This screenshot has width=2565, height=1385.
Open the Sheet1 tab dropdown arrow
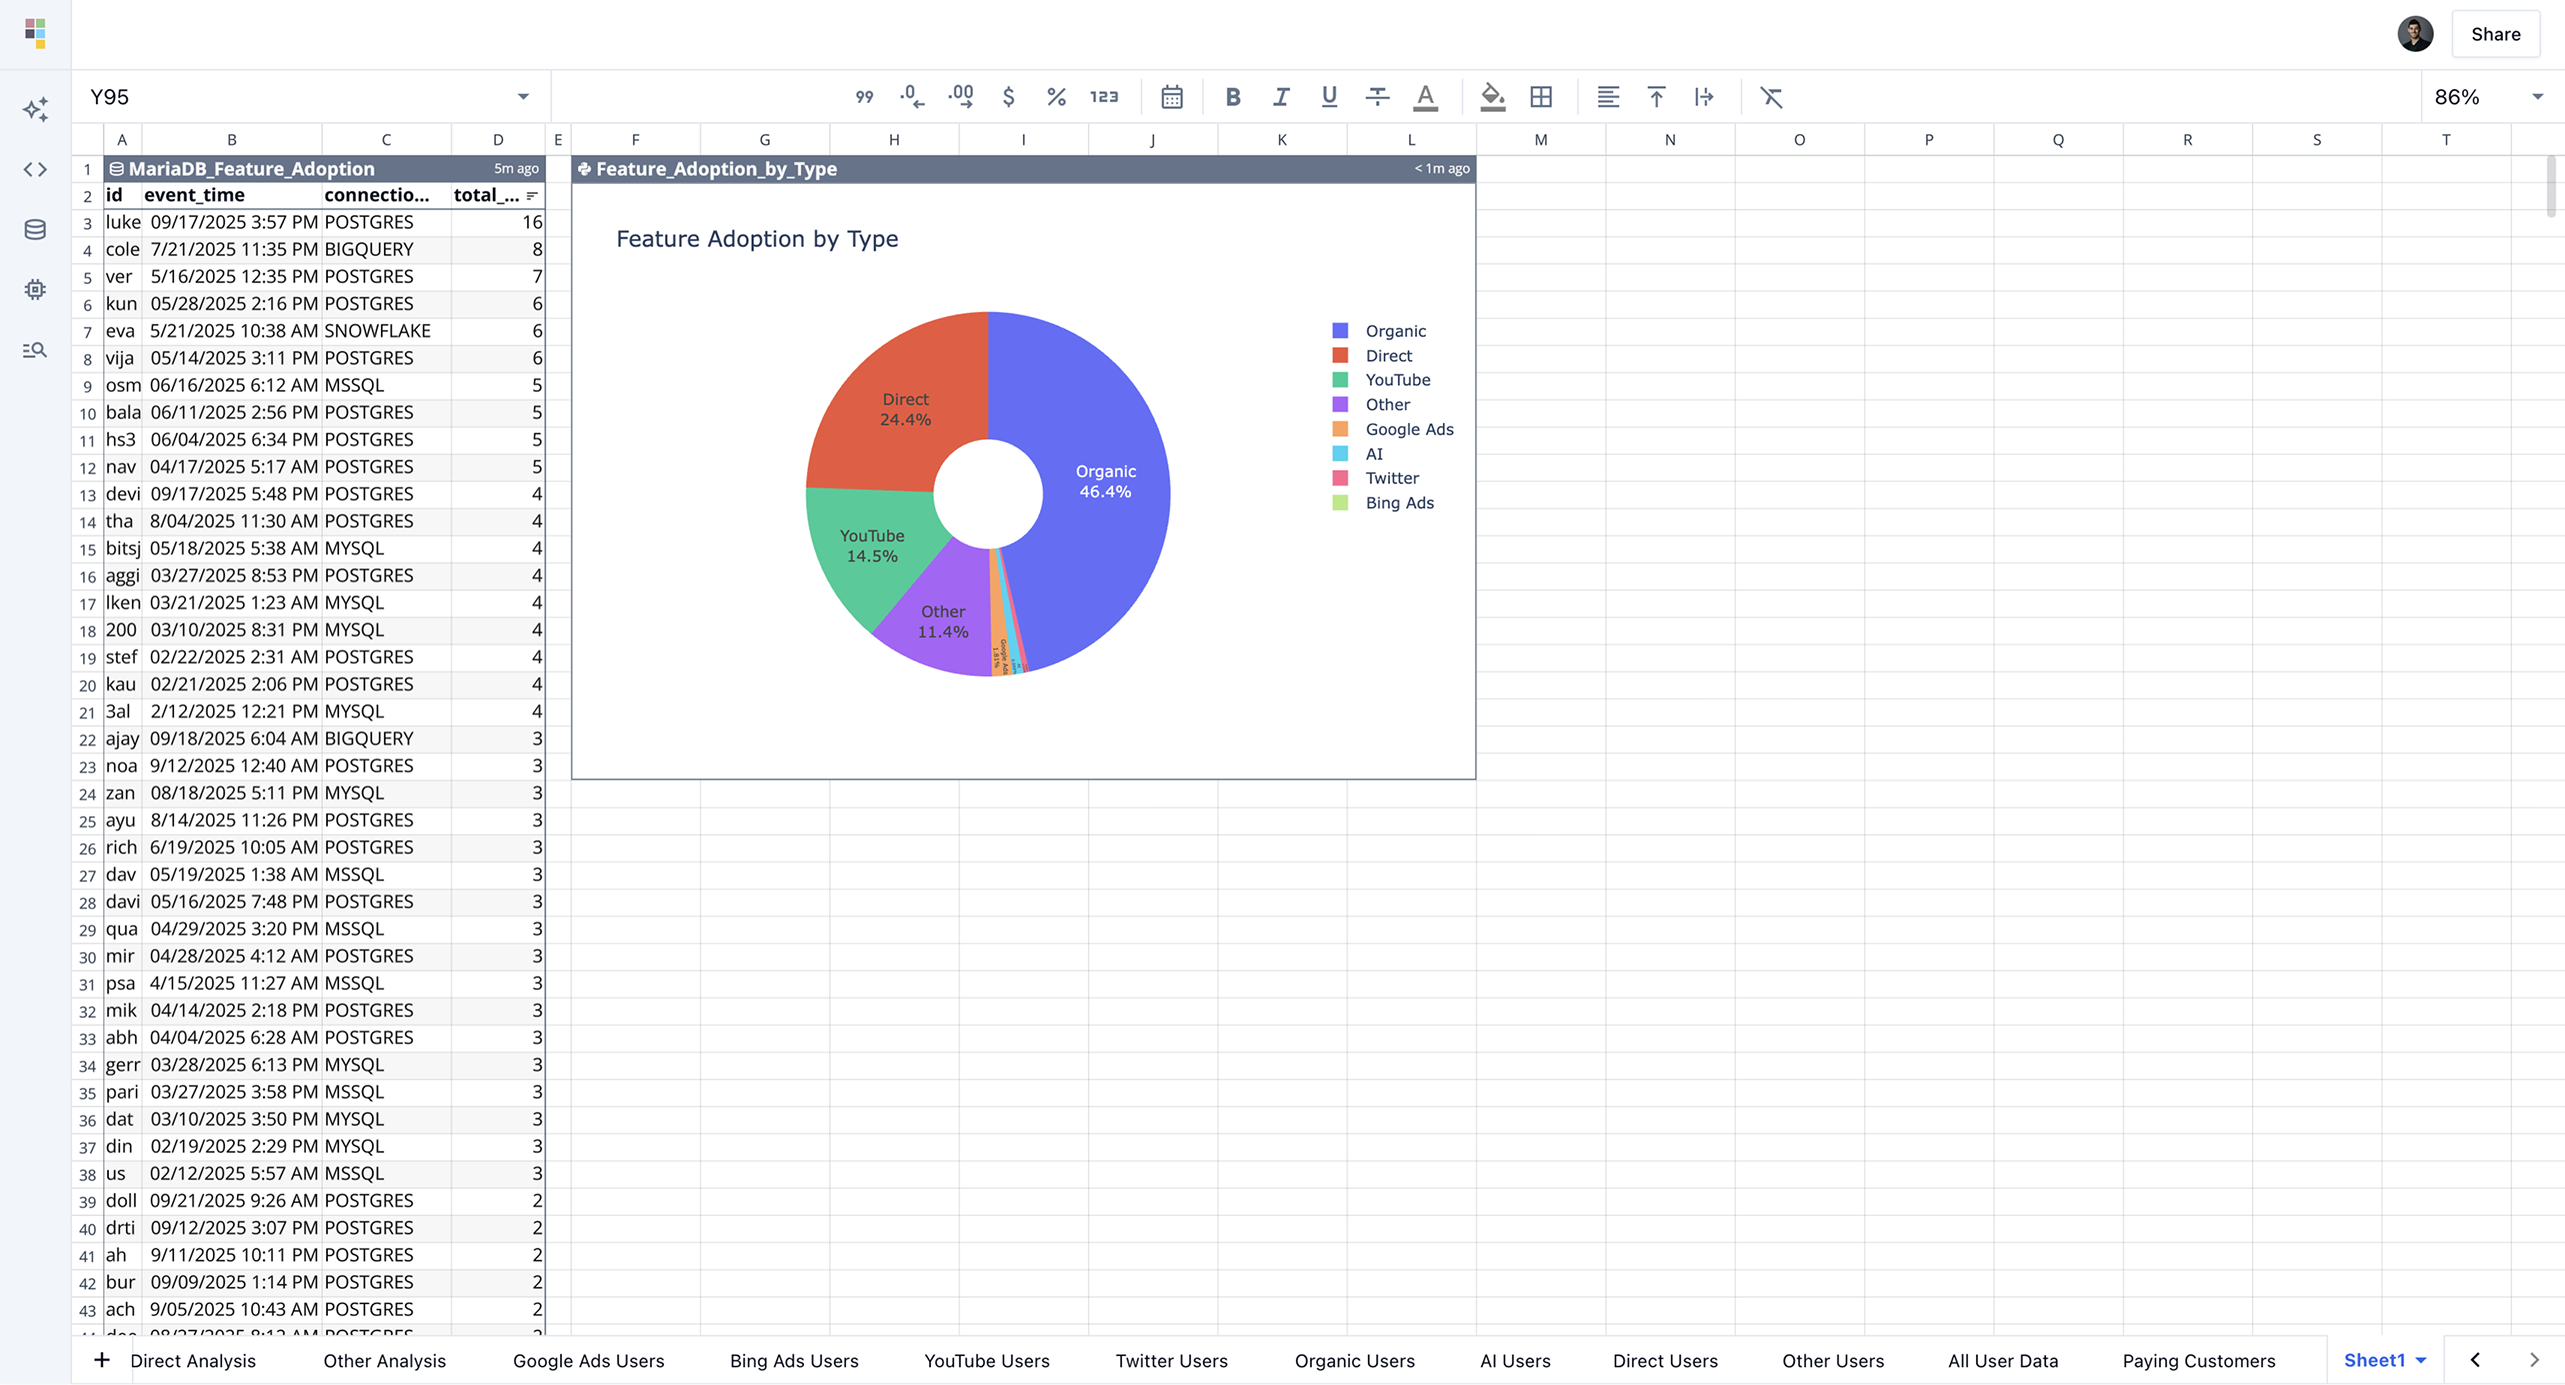tap(2421, 1360)
